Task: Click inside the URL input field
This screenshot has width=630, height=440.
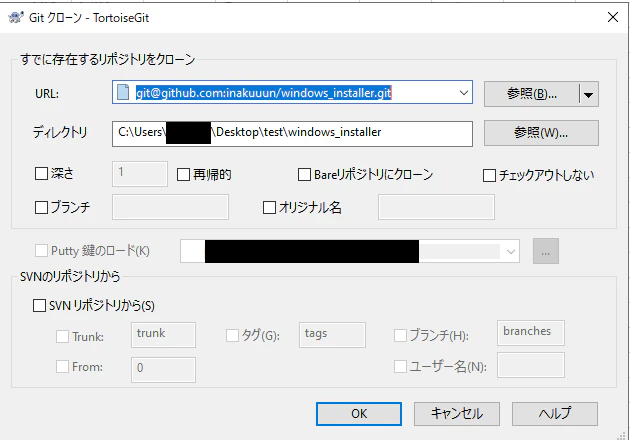Action: 292,92
